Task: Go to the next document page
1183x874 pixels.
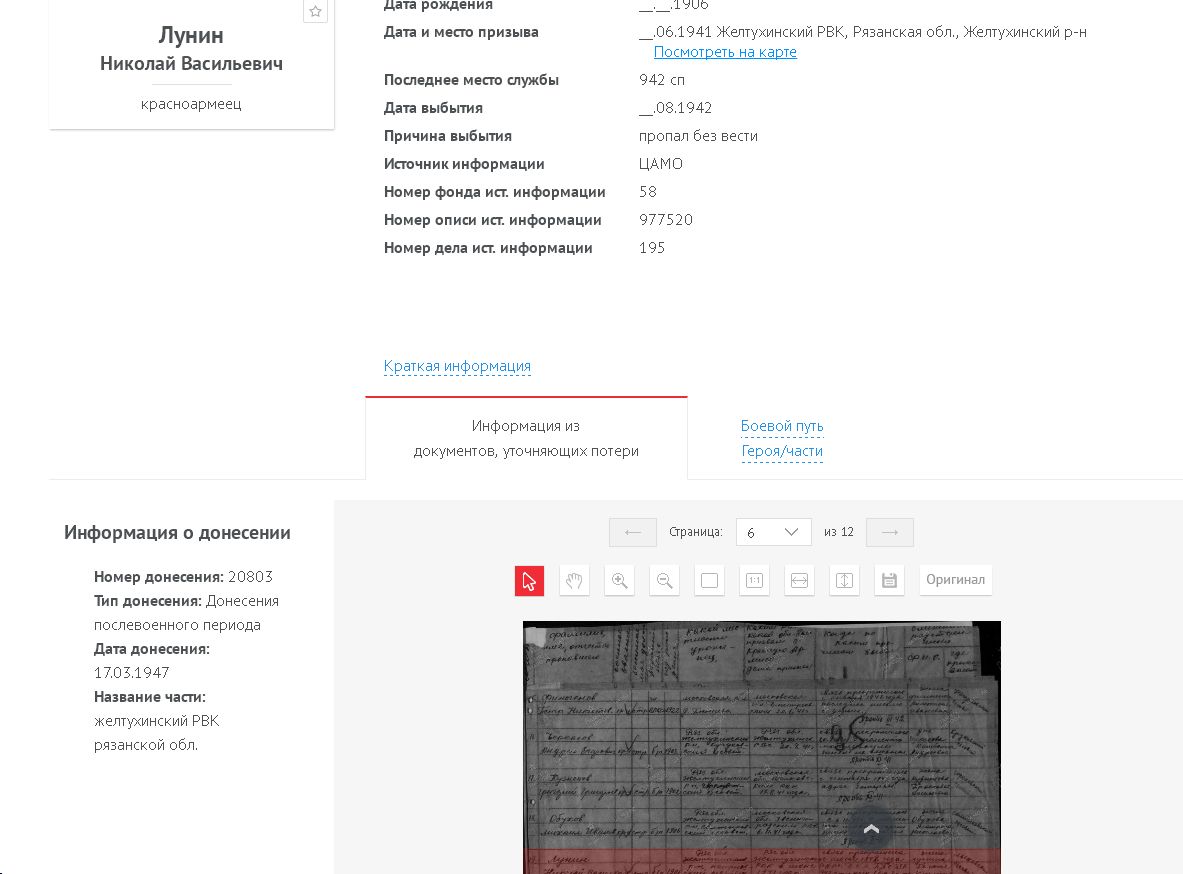Action: tap(889, 532)
